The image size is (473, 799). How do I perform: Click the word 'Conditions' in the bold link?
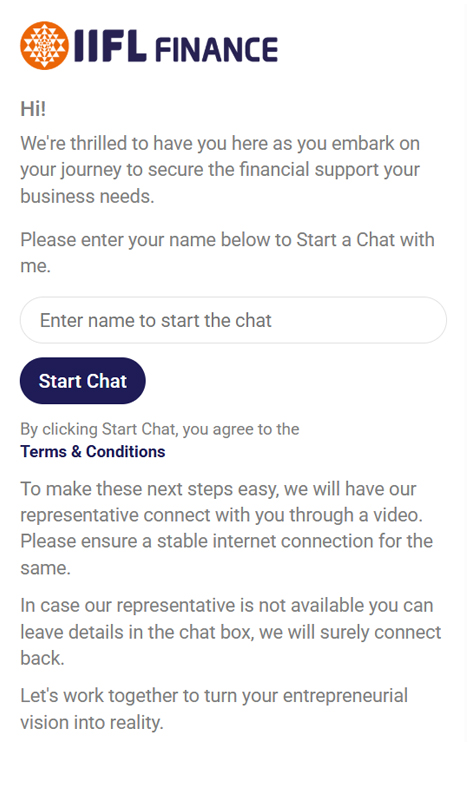click(126, 451)
